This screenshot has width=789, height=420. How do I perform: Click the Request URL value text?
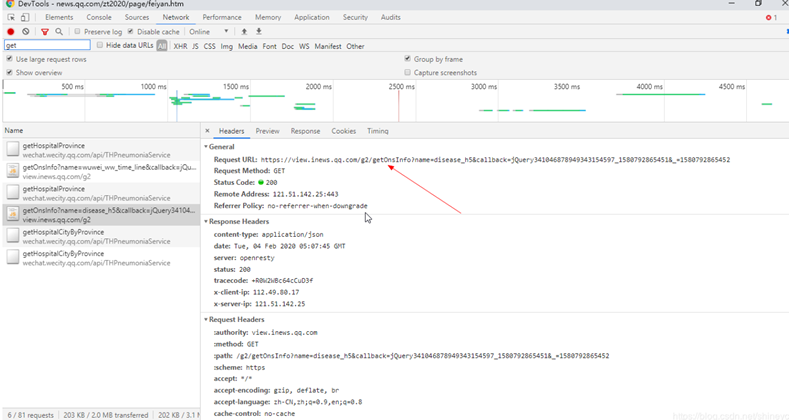495,160
